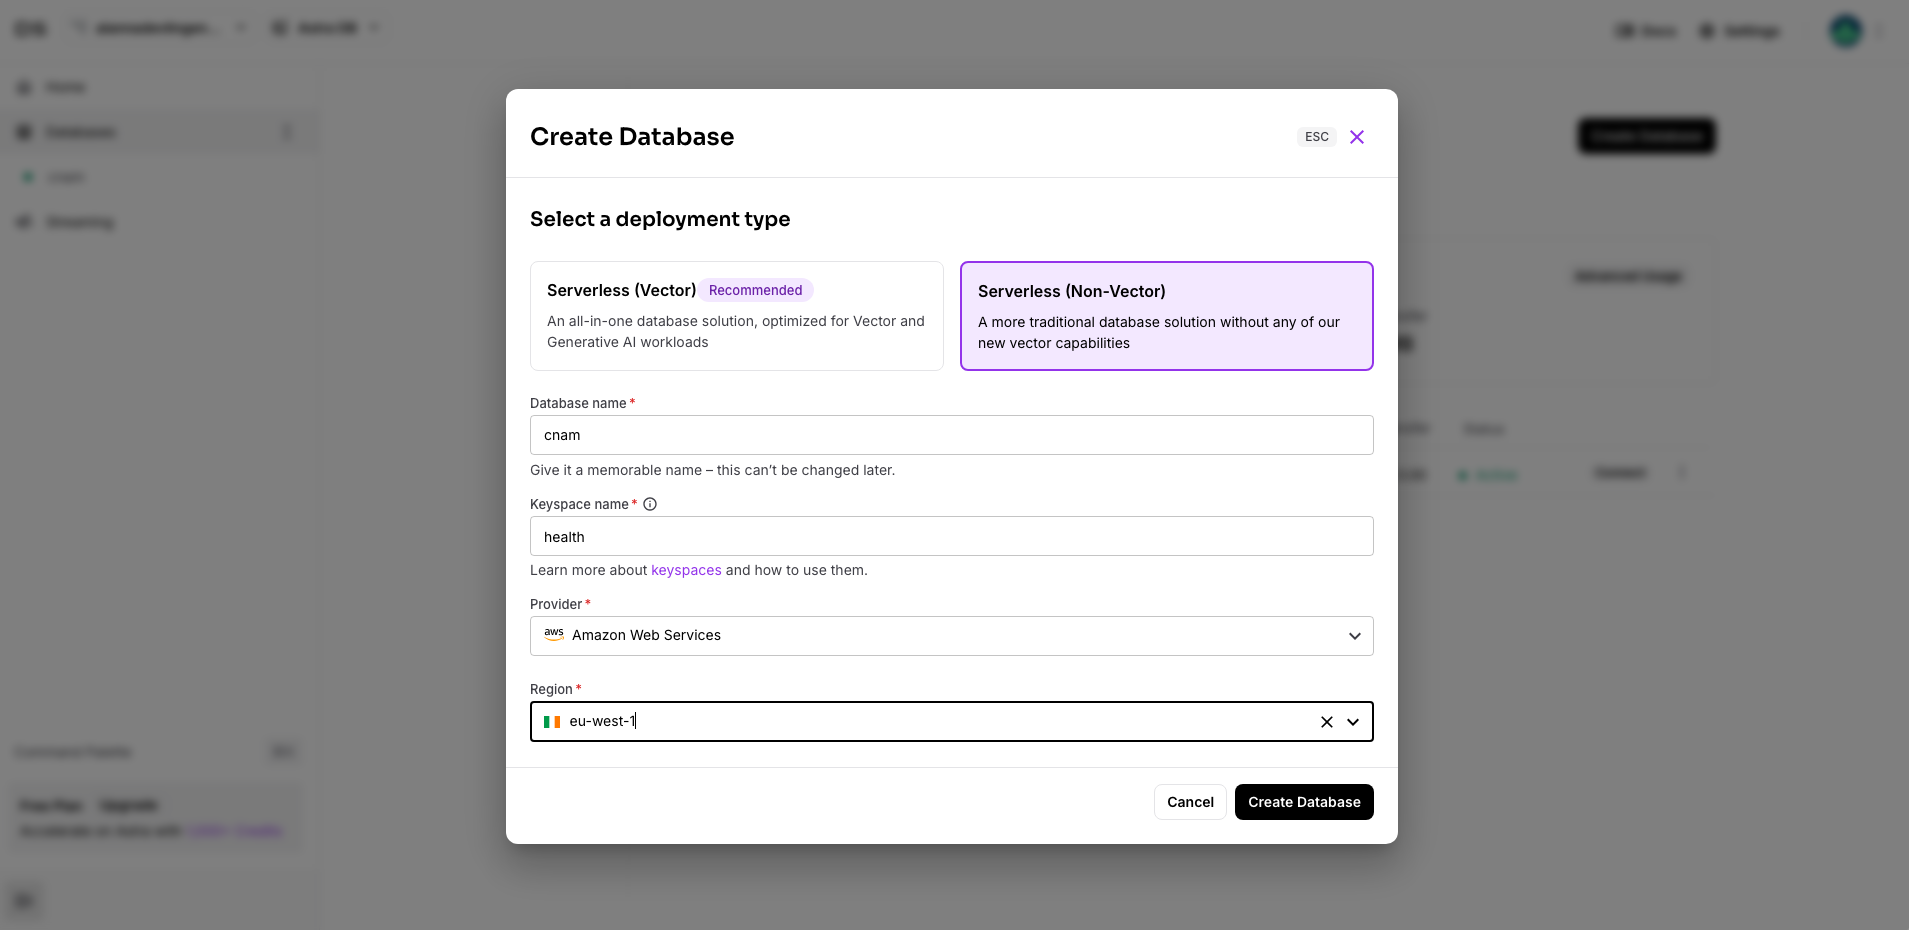Open the Astra DB product switcher
The image size is (1909, 930).
click(x=326, y=28)
